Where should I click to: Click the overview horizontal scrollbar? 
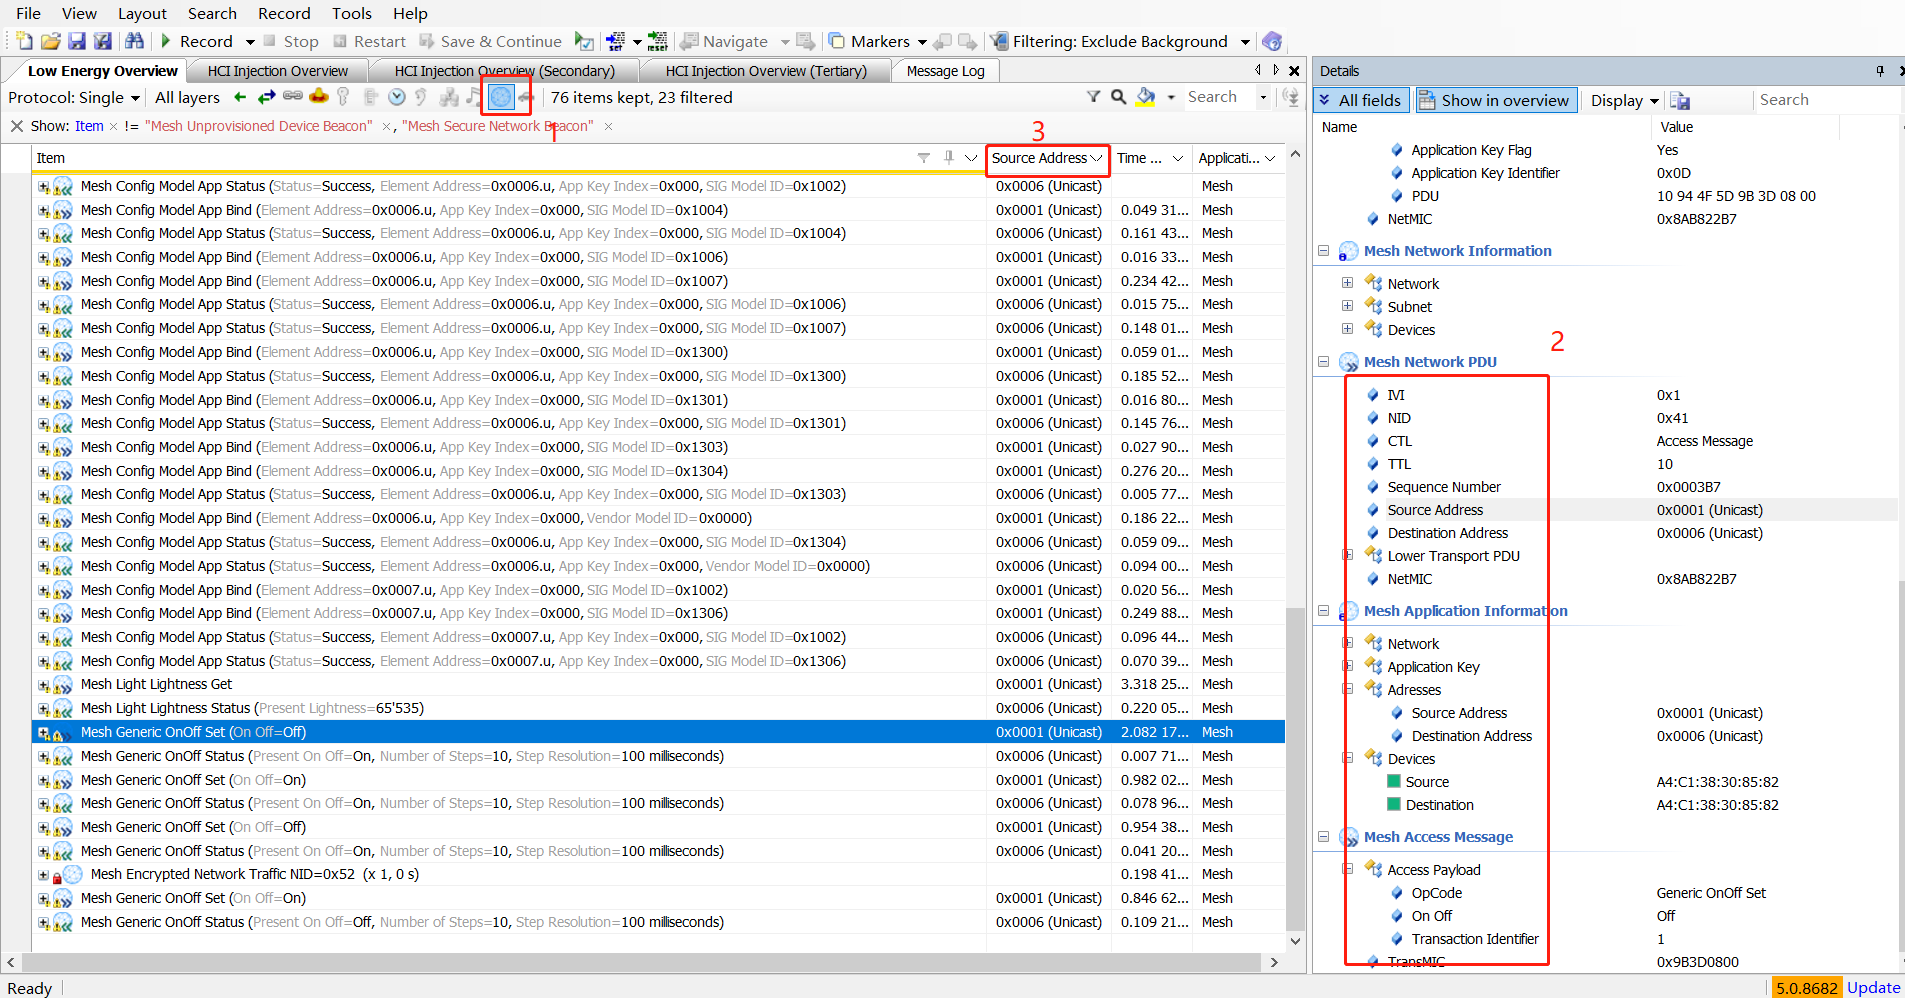pyautogui.click(x=643, y=962)
